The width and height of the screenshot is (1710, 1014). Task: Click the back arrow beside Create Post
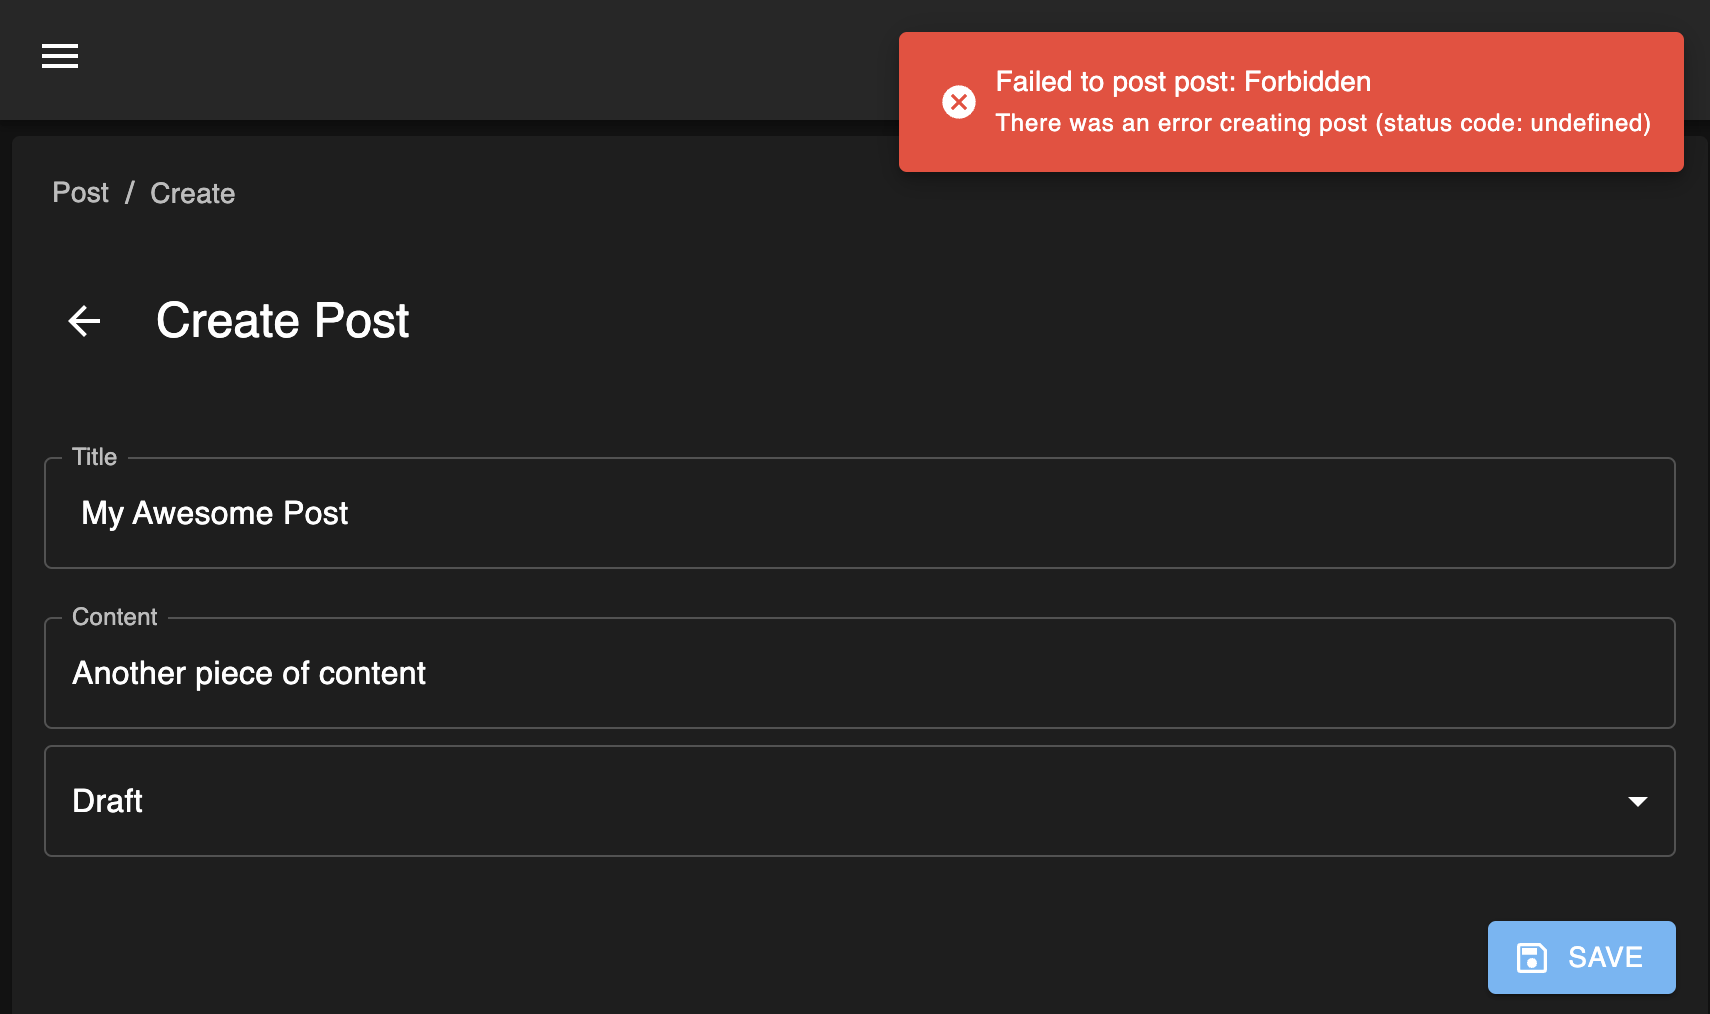85,321
